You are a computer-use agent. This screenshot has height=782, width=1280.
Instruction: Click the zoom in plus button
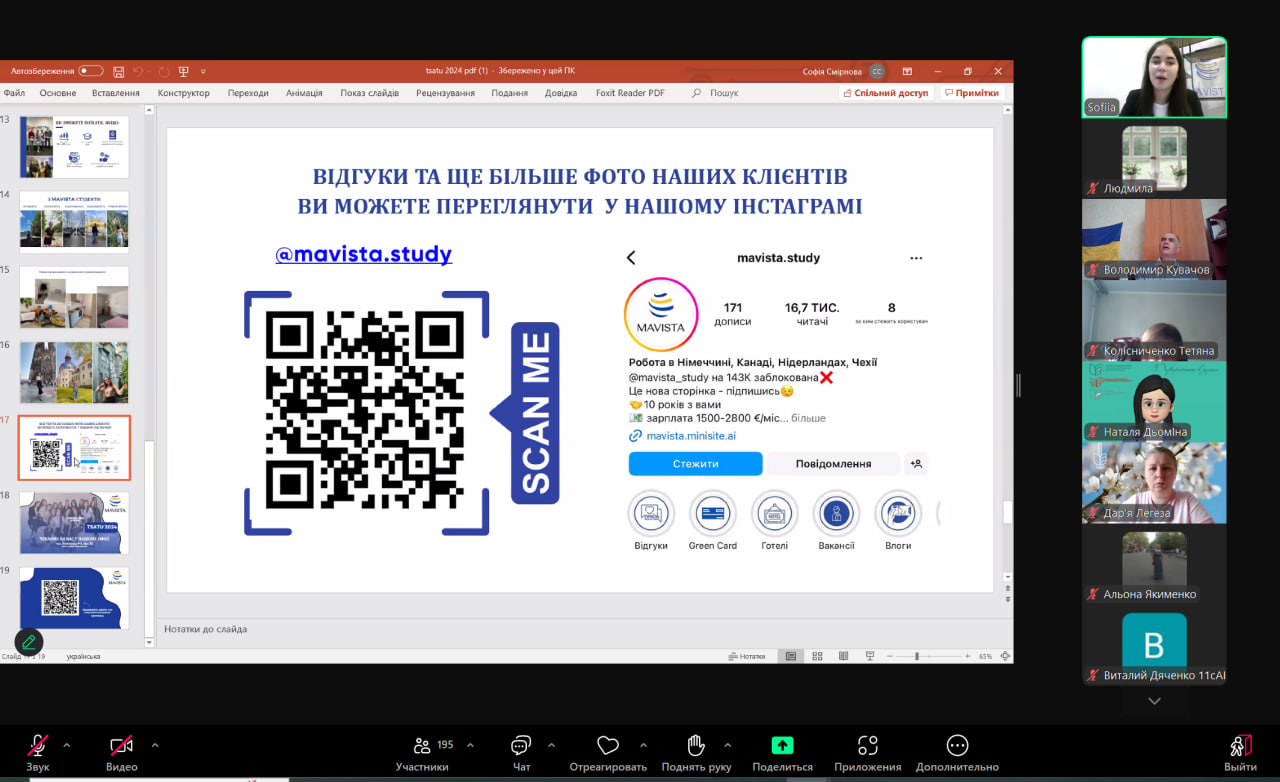[967, 656]
